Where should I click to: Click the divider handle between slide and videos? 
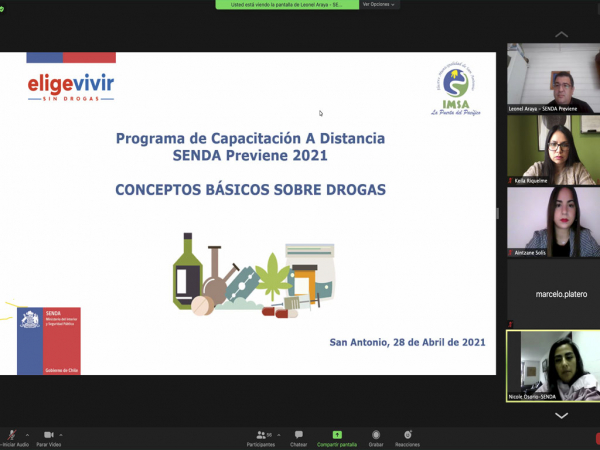tap(498, 213)
